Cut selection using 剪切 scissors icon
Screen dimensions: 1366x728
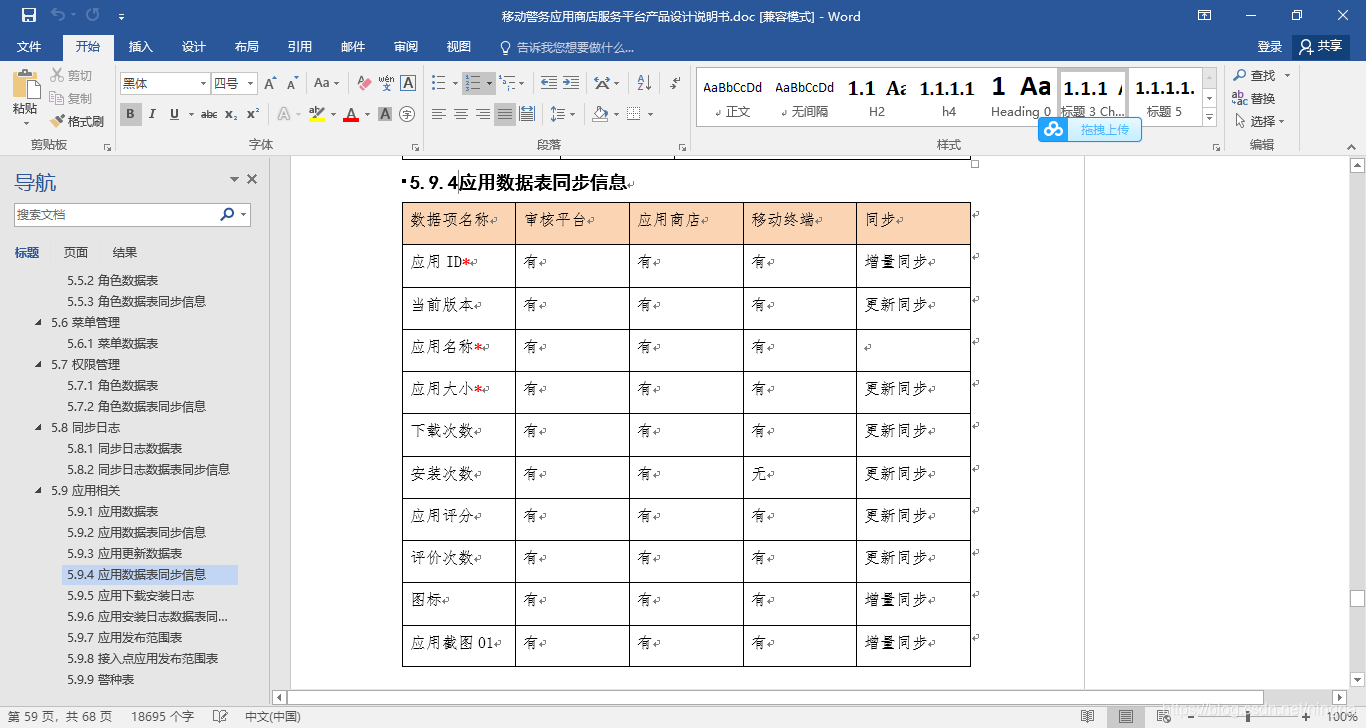(x=71, y=76)
